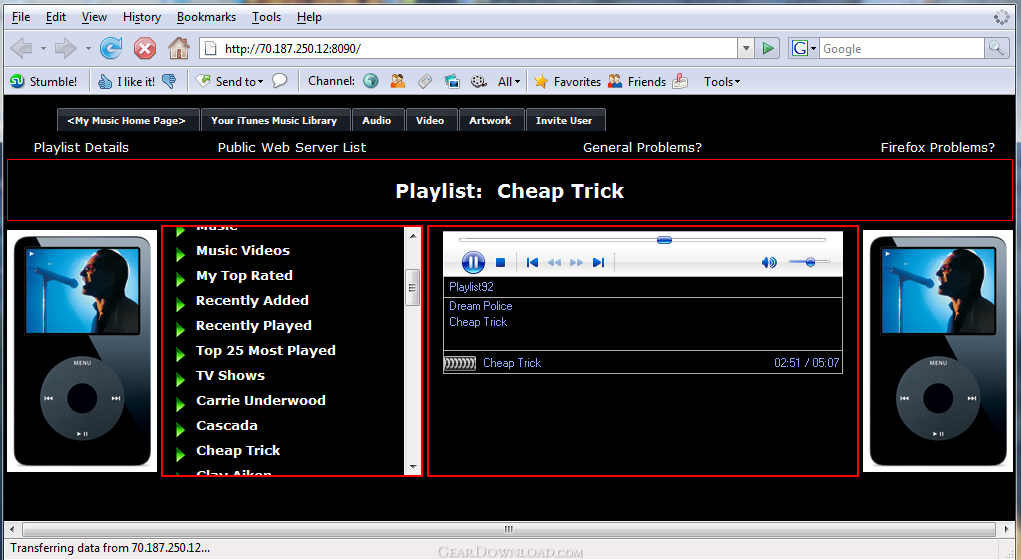
Task: Click the Public Web Server List link
Action: point(292,147)
